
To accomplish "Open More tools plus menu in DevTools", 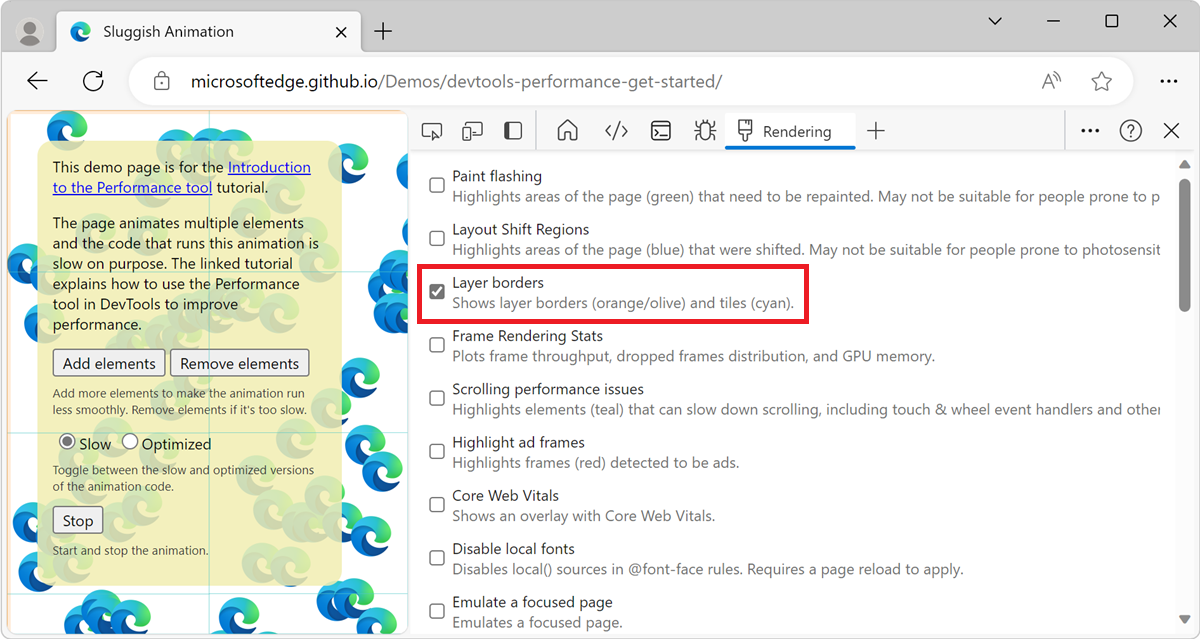I will [876, 131].
